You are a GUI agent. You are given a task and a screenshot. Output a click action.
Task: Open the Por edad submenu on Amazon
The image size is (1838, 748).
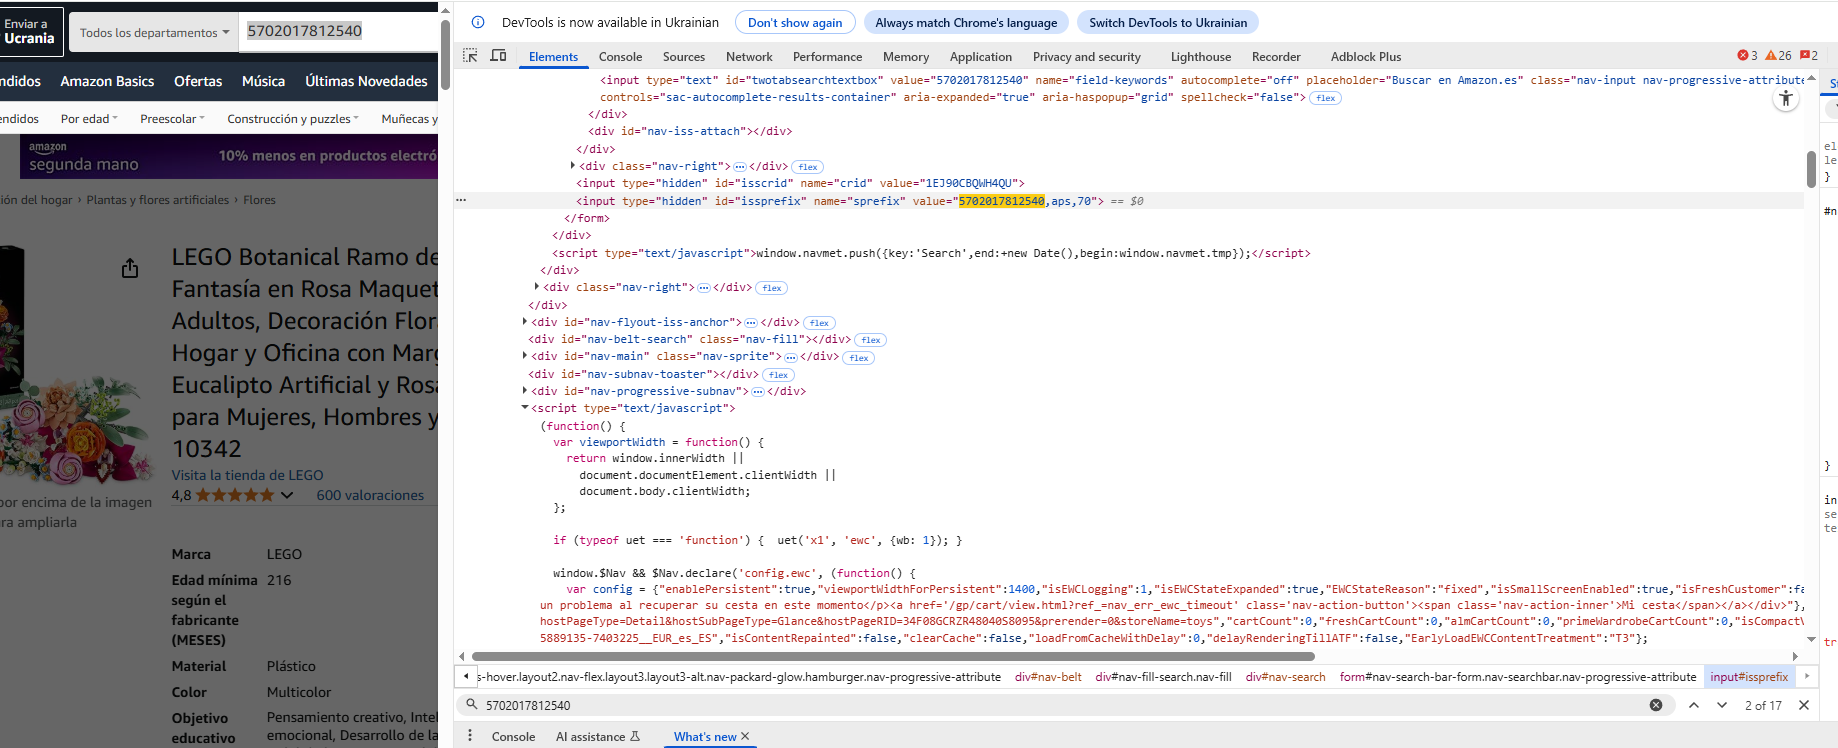tap(89, 119)
